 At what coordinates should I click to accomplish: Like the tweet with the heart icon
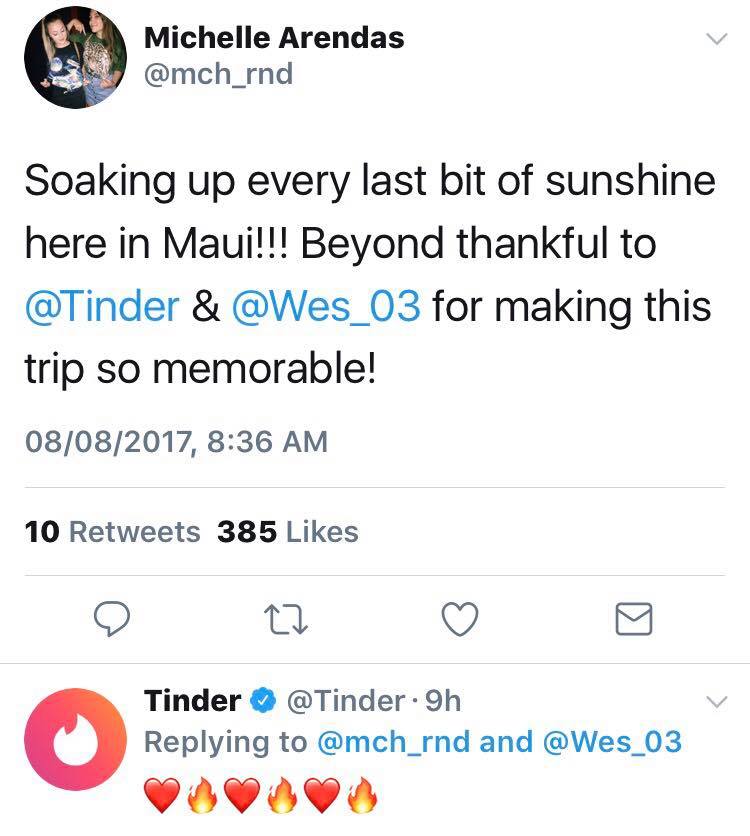(459, 620)
